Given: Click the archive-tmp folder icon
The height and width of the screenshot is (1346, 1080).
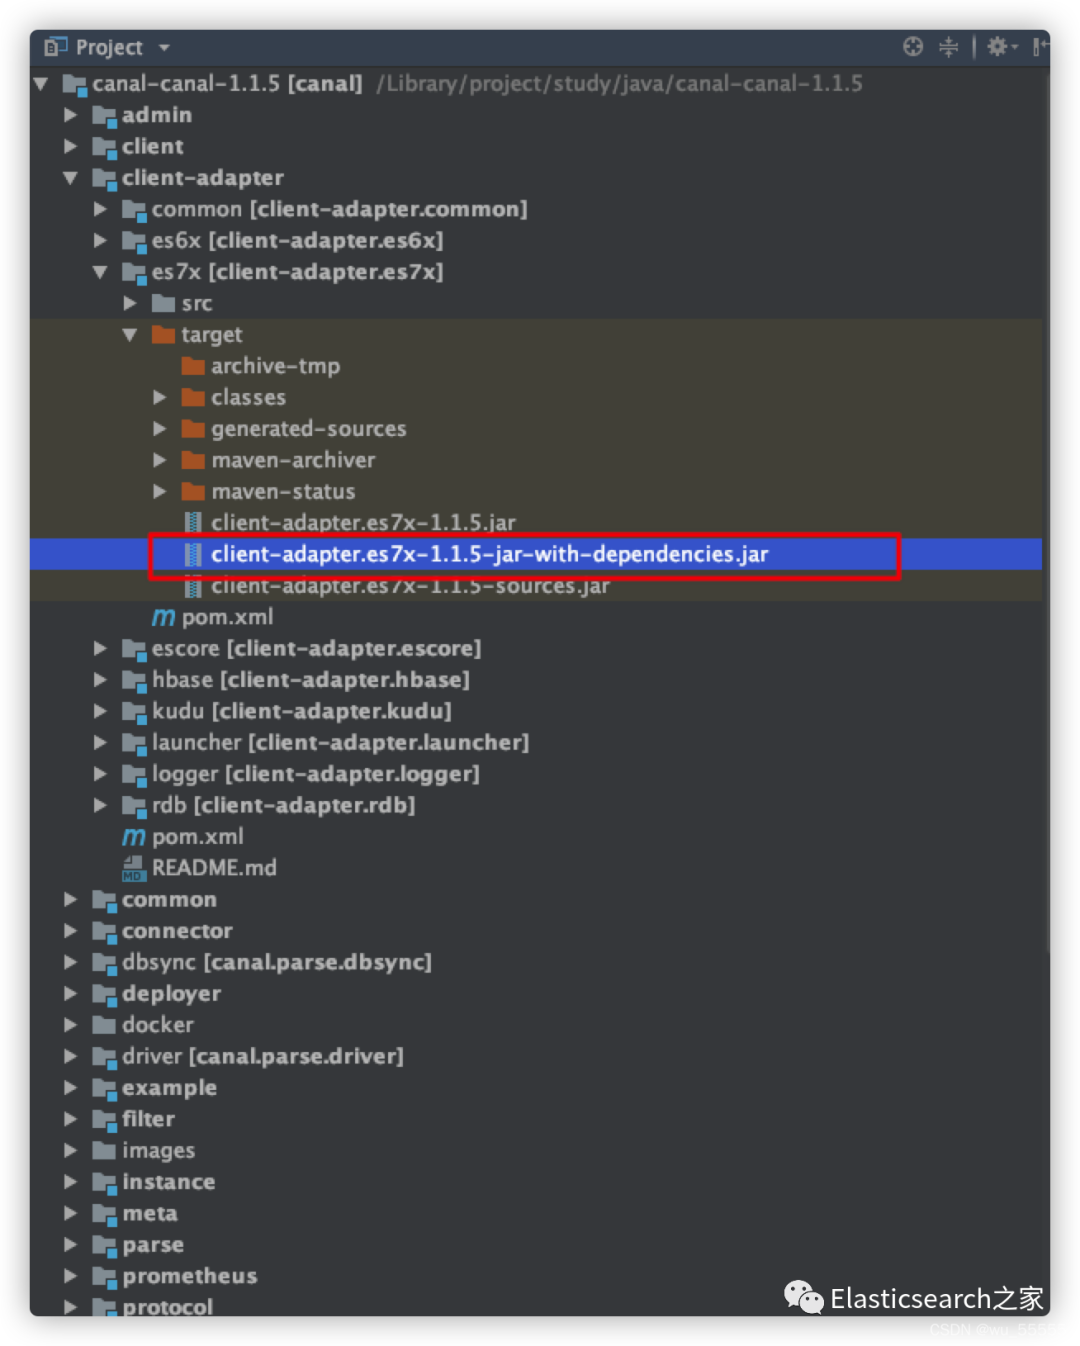Looking at the screenshot, I should 193,366.
